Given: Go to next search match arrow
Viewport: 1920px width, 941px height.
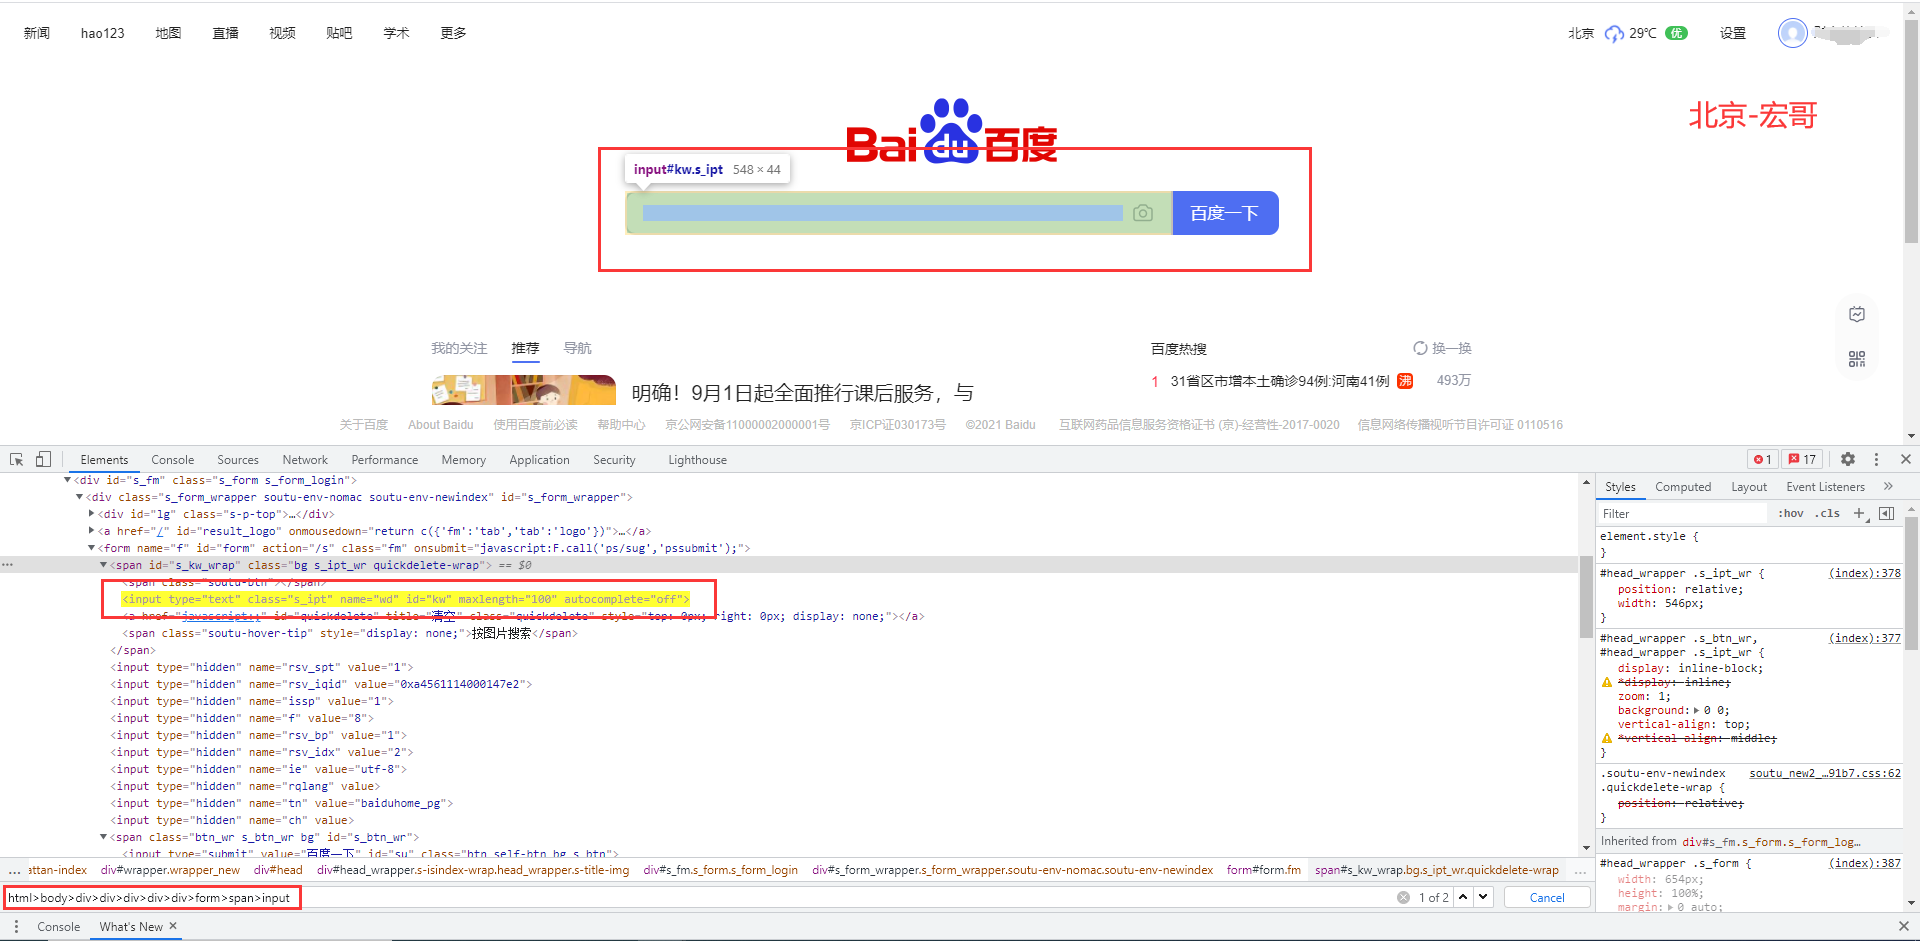Looking at the screenshot, I should [1483, 897].
